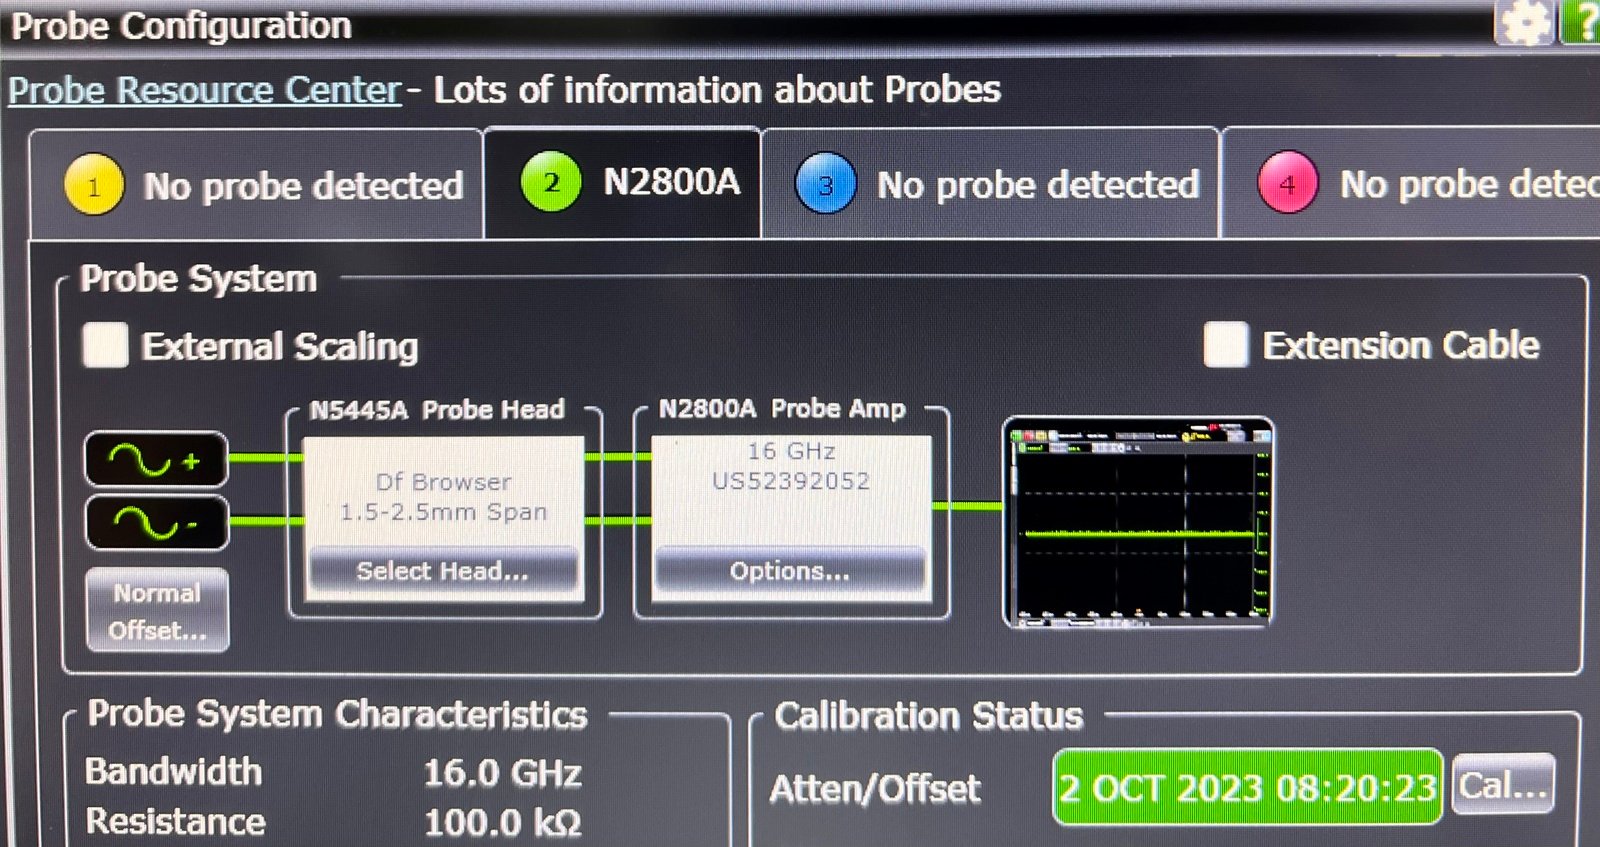1600x847 pixels.
Task: Click the Resistance label
Action: click(x=176, y=821)
